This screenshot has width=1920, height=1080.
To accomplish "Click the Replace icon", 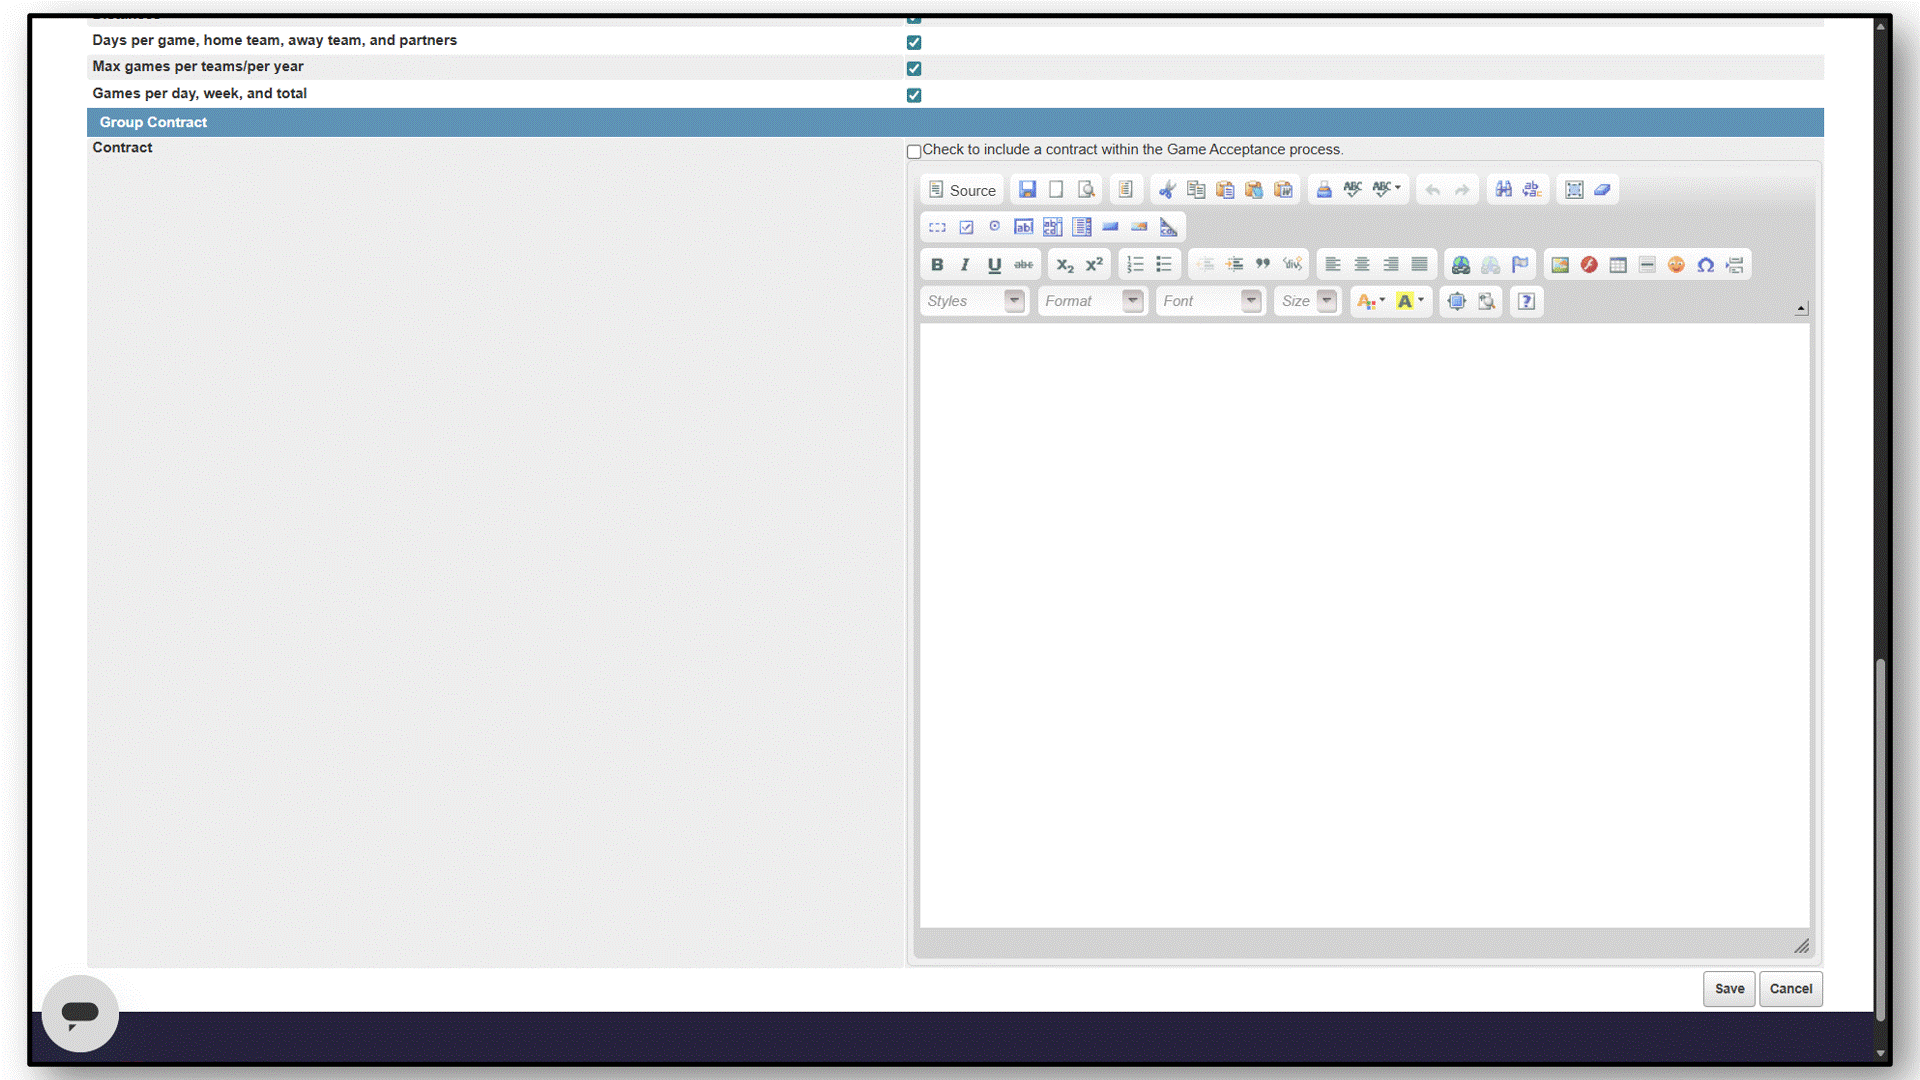I will [x=1532, y=190].
